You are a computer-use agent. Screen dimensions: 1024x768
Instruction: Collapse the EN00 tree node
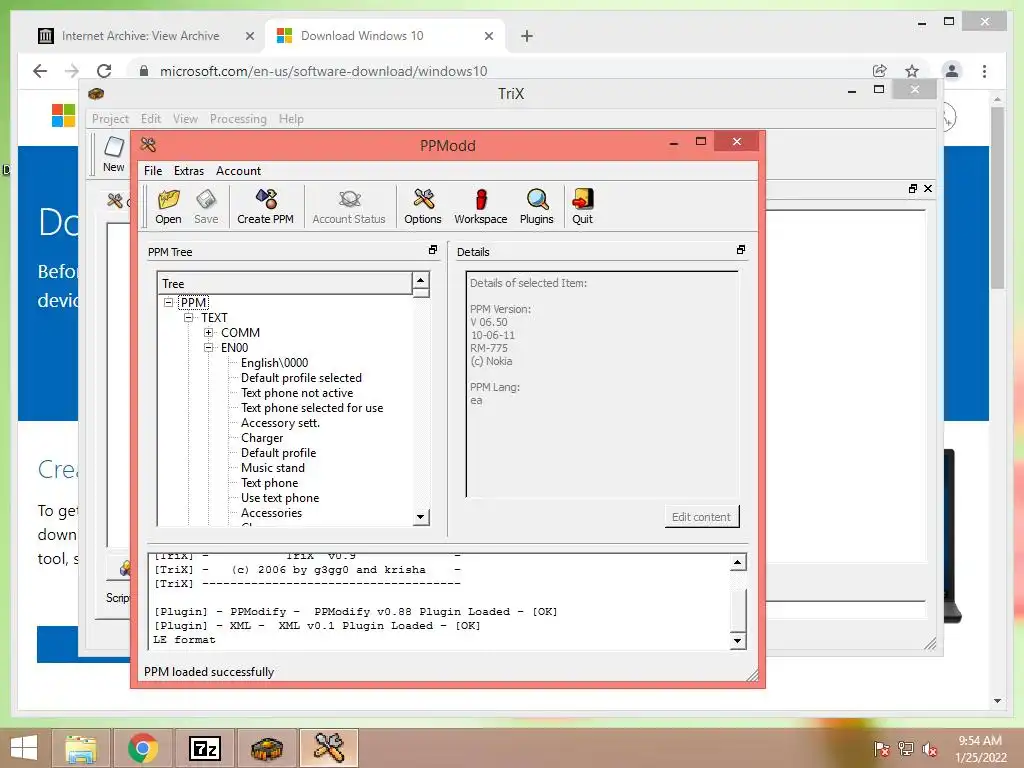coord(208,347)
